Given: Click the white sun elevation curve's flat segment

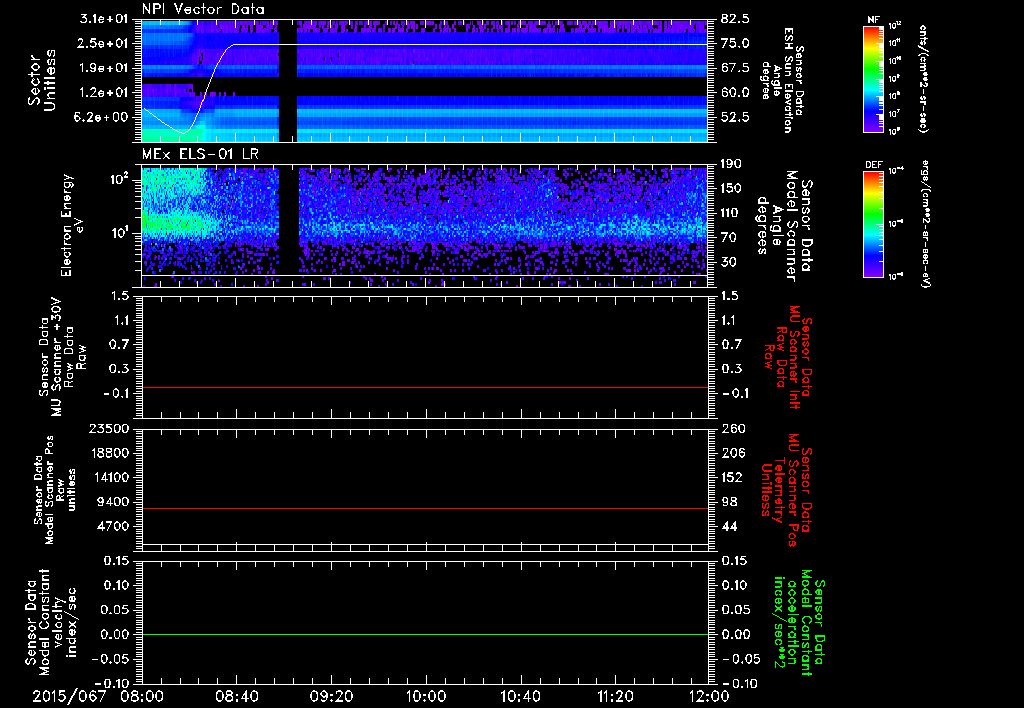Looking at the screenshot, I should 470,44.
